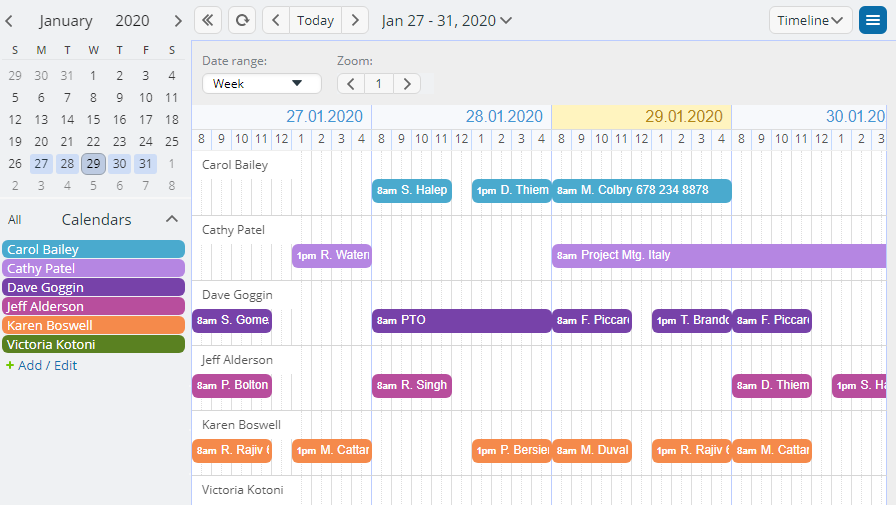The width and height of the screenshot is (896, 505).
Task: Open the Timeline view dropdown
Action: [x=810, y=21]
